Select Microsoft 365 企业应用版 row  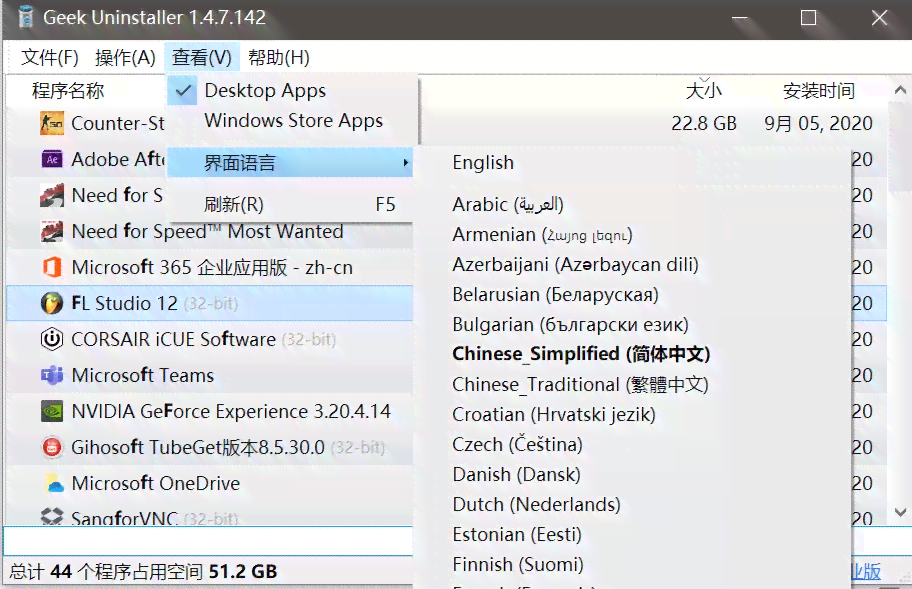coord(209,267)
